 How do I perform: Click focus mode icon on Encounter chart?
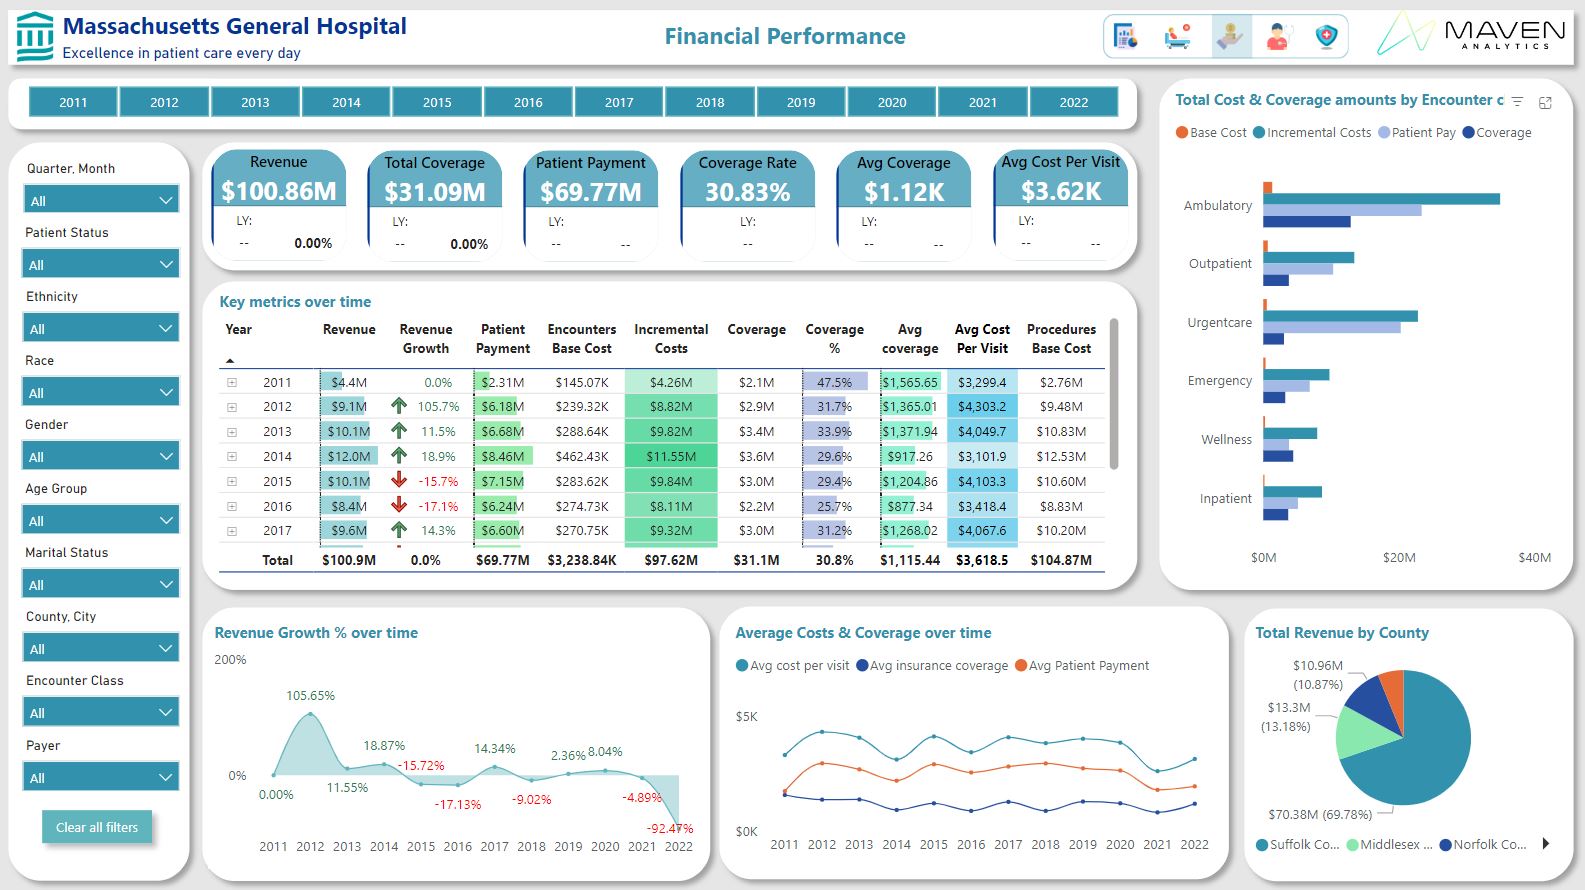tap(1545, 102)
